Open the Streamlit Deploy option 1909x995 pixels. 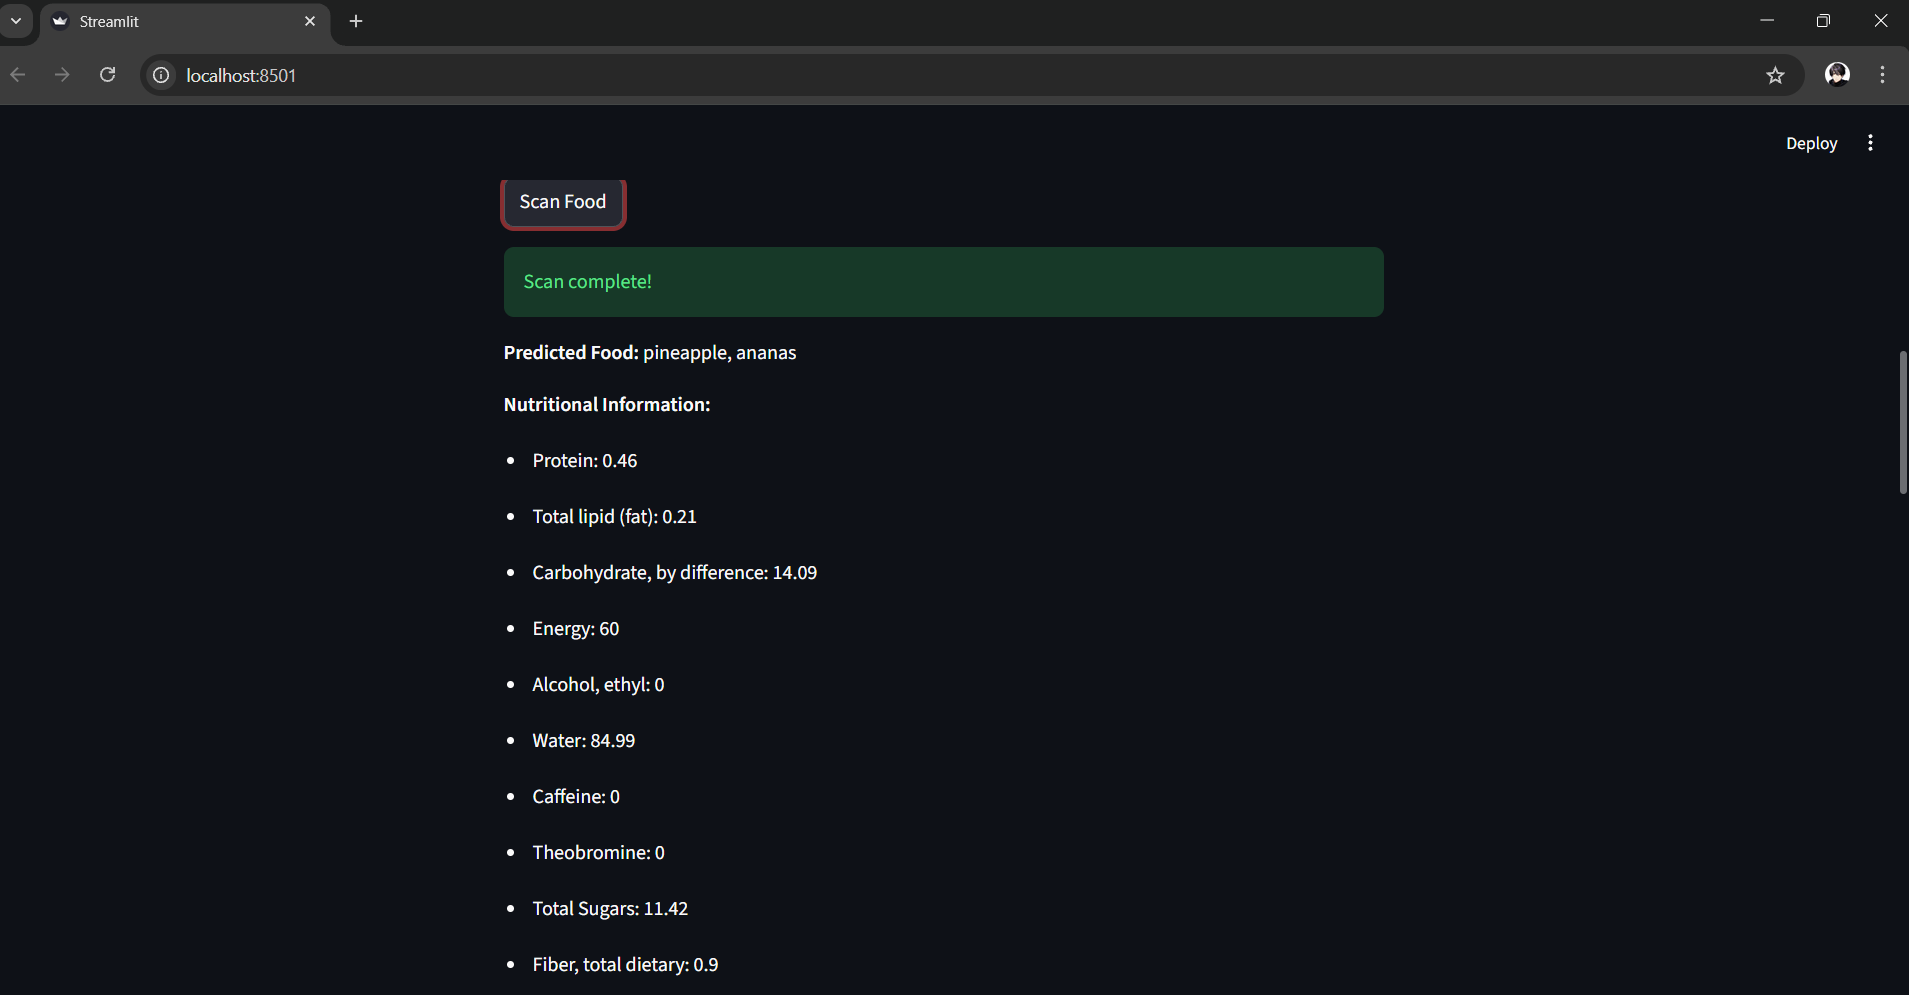point(1811,143)
